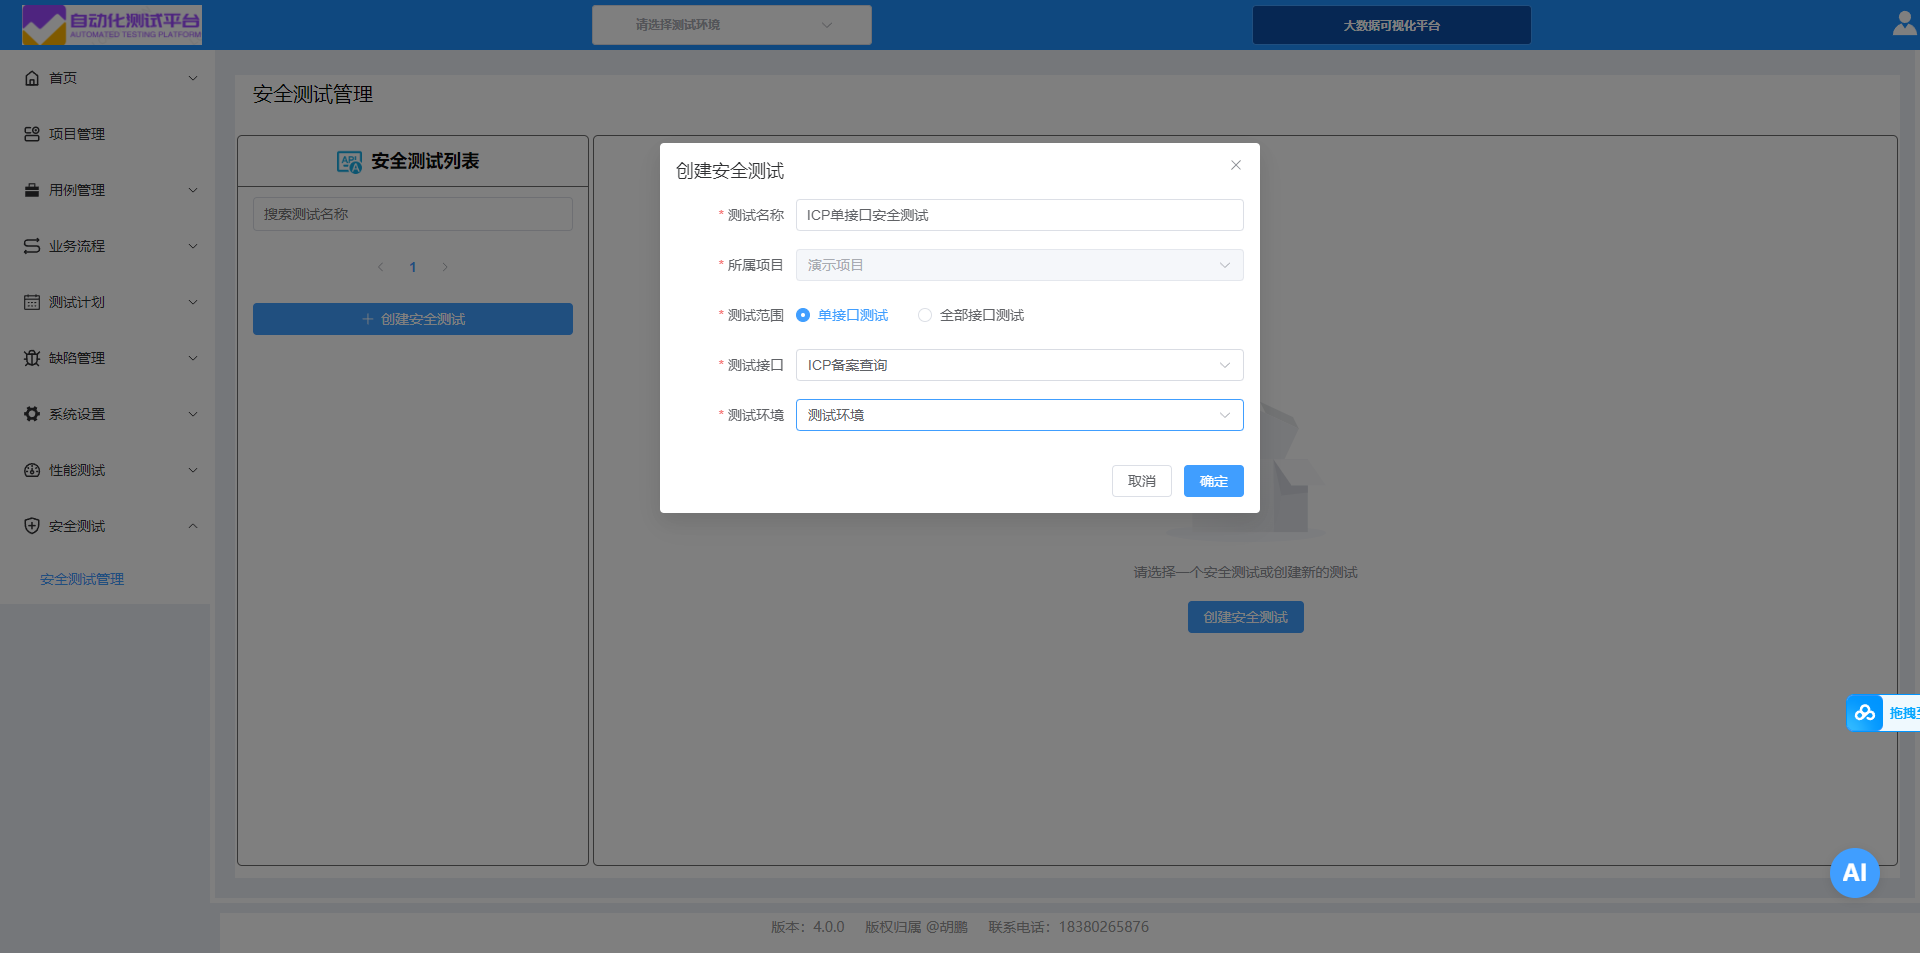
Task: Click the + 创建安全测试 button in list panel
Action: click(x=413, y=319)
